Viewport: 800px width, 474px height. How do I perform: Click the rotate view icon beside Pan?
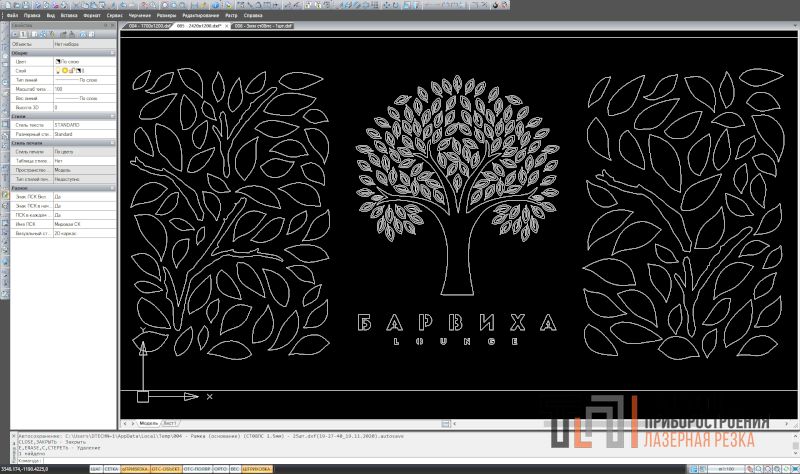(395, 5)
